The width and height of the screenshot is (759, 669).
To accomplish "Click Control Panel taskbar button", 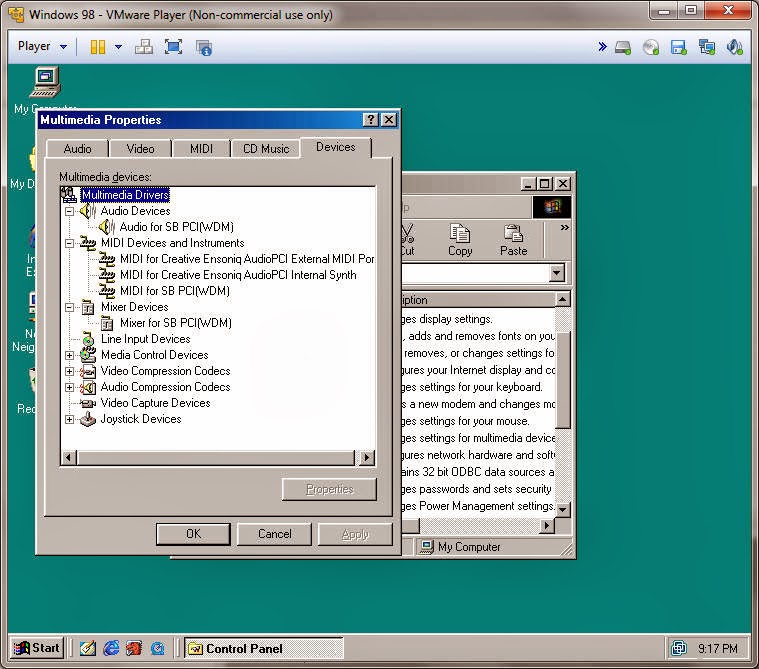I will [x=264, y=648].
